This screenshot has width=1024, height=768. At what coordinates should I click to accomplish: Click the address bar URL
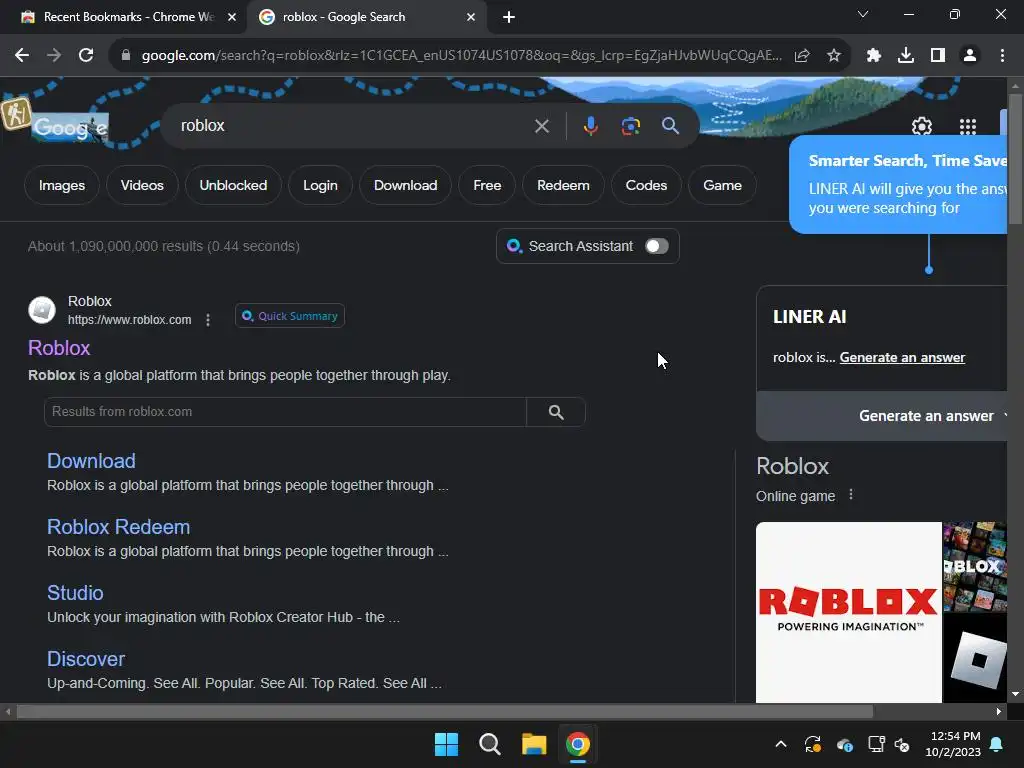[x=461, y=56]
